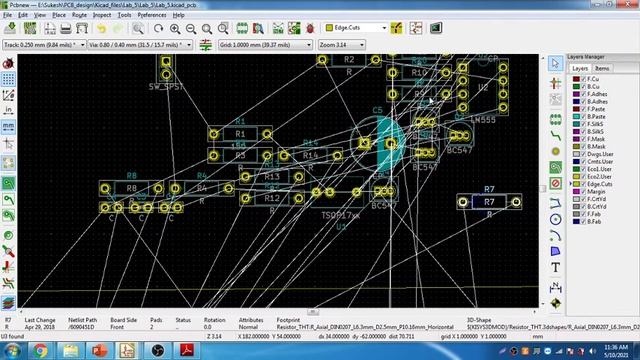This screenshot has height=360, width=640.
Task: Toggle Edge.Cuts layer checkbox
Action: point(583,184)
